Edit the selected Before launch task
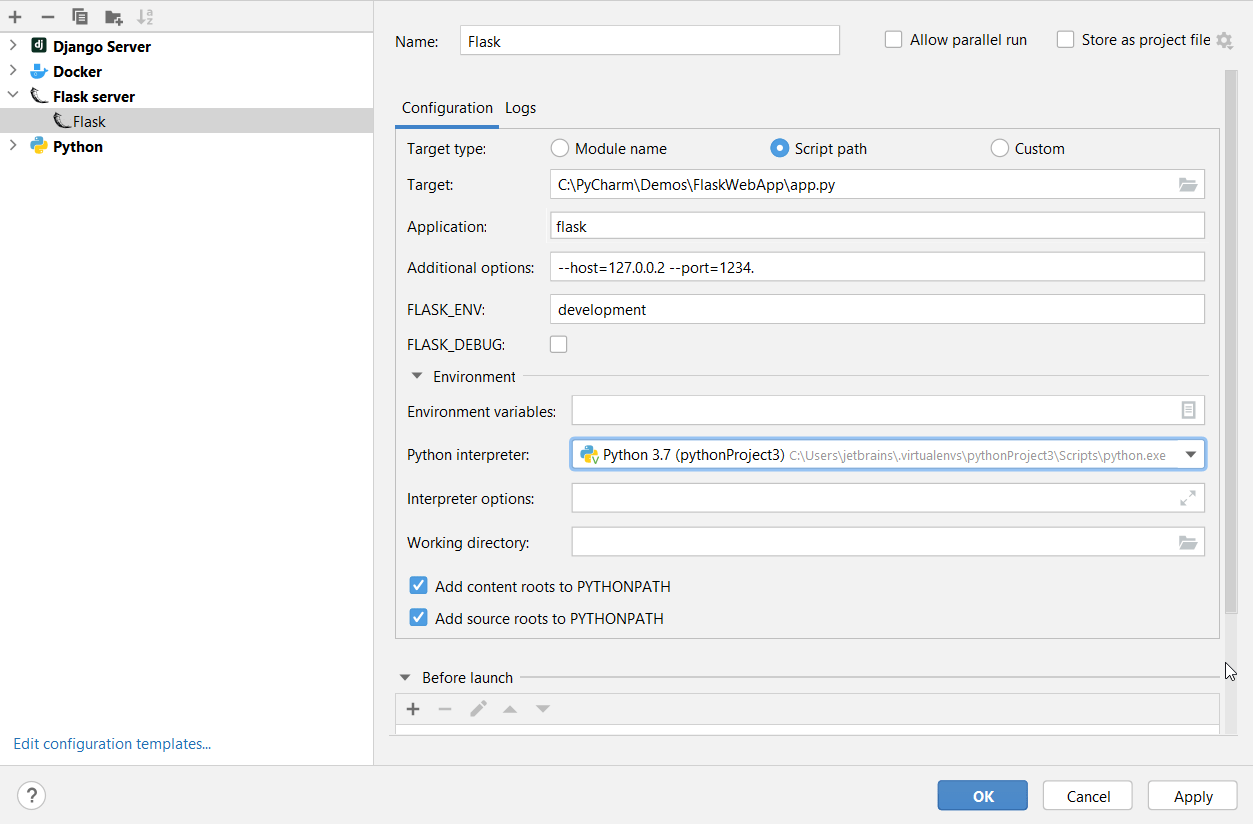Screen dimensions: 1253x824 coord(478,708)
